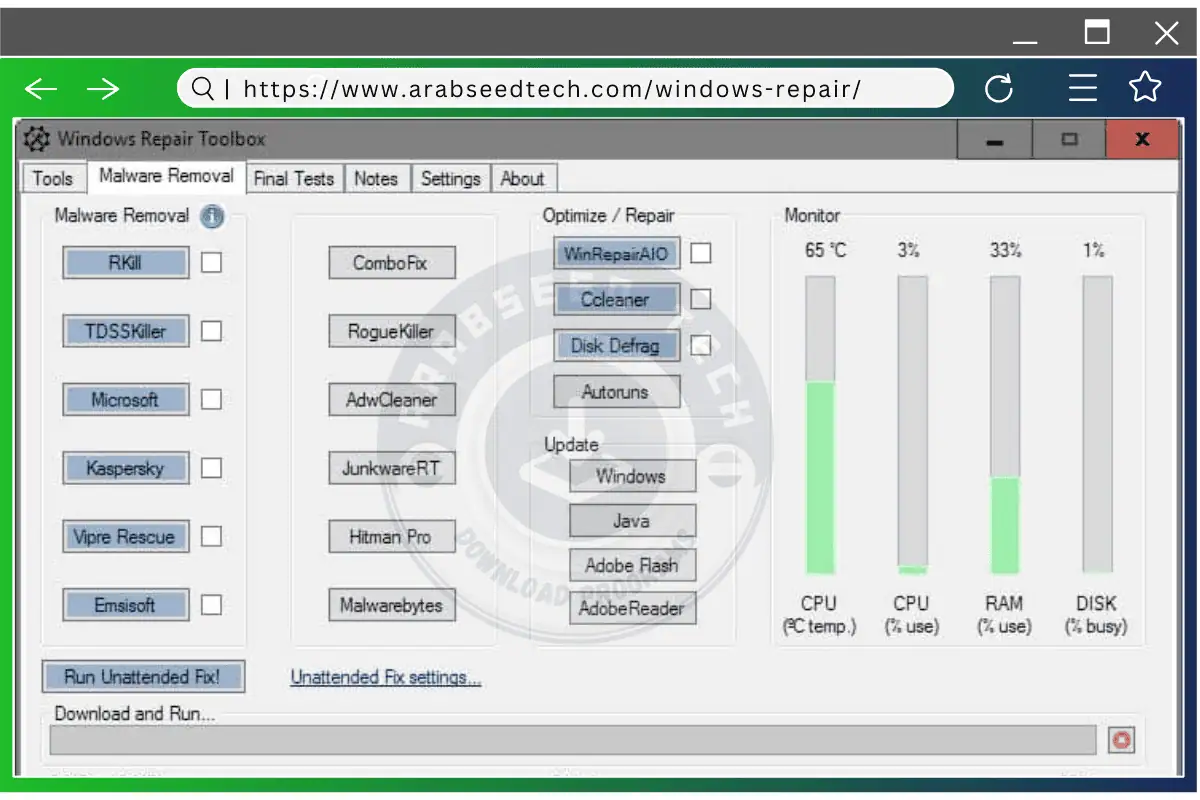Click the Malware Removal info icon

211,216
